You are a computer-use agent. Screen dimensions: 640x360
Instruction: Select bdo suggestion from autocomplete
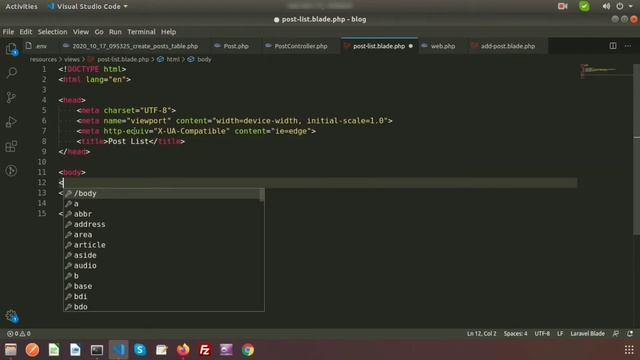point(164,307)
